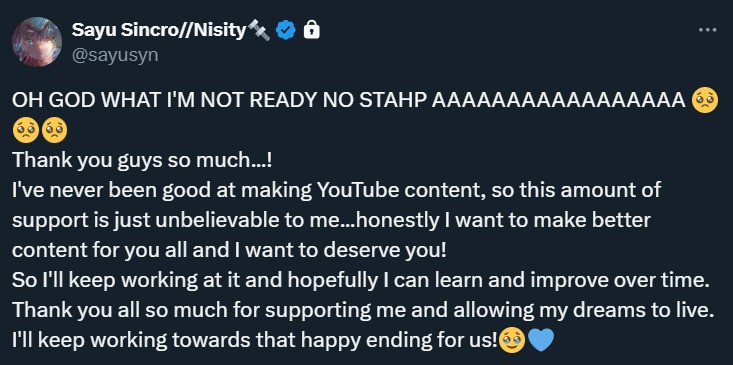733x365 pixels.
Task: Click the second pleading emoji on second line
Action: click(54, 130)
